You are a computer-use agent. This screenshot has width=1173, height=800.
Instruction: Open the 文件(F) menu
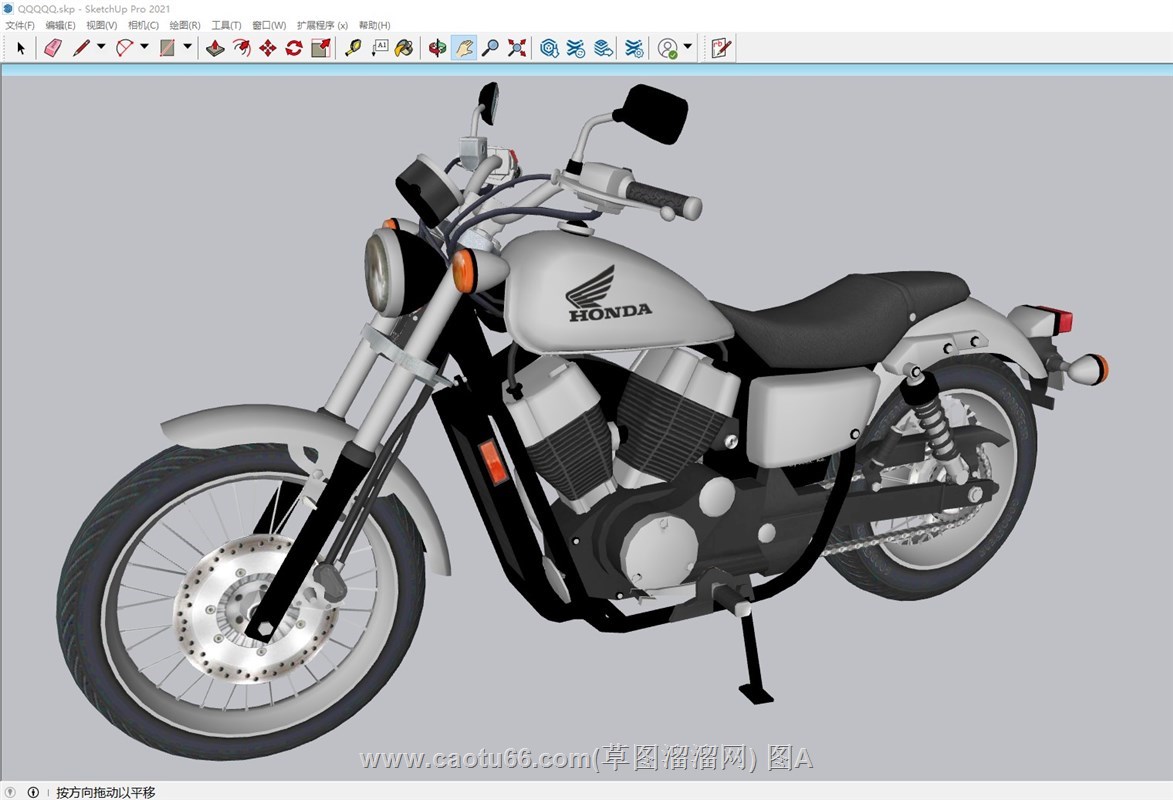[x=20, y=25]
